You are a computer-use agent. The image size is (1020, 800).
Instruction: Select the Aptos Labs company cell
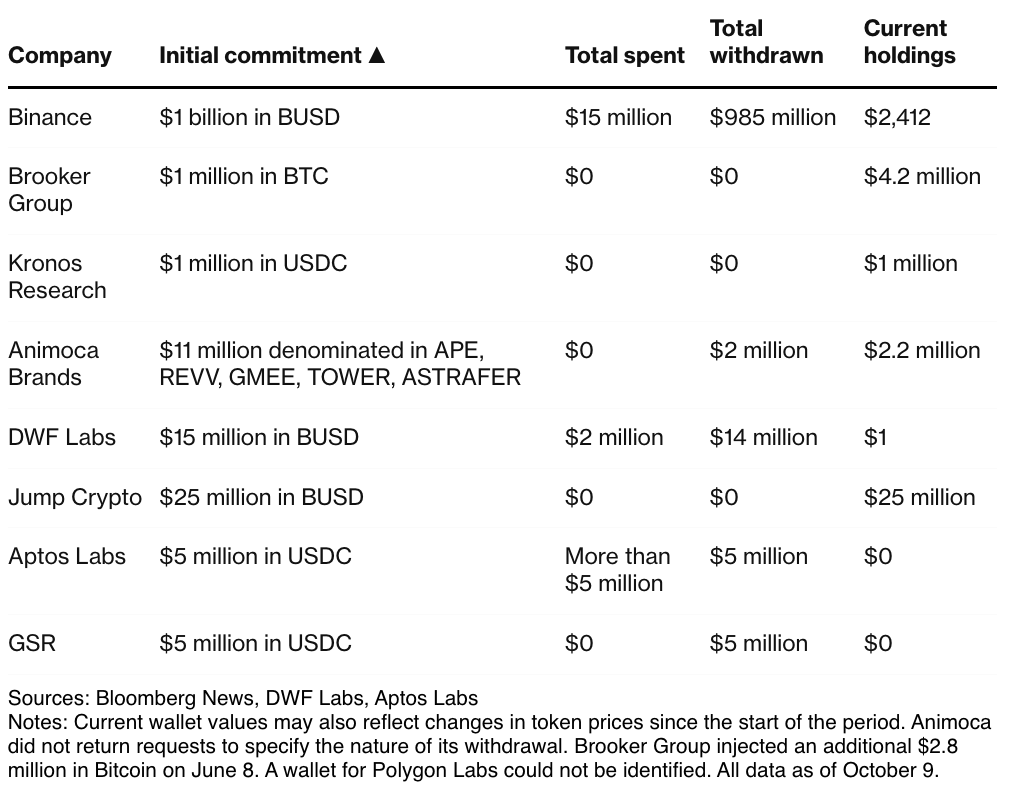point(67,556)
